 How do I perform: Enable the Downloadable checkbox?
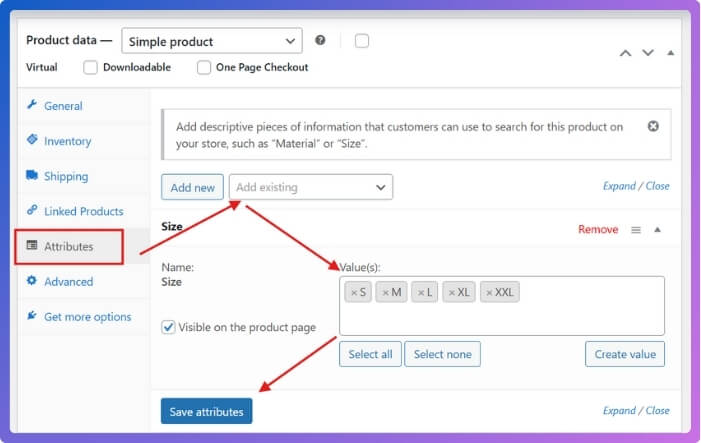pos(90,68)
